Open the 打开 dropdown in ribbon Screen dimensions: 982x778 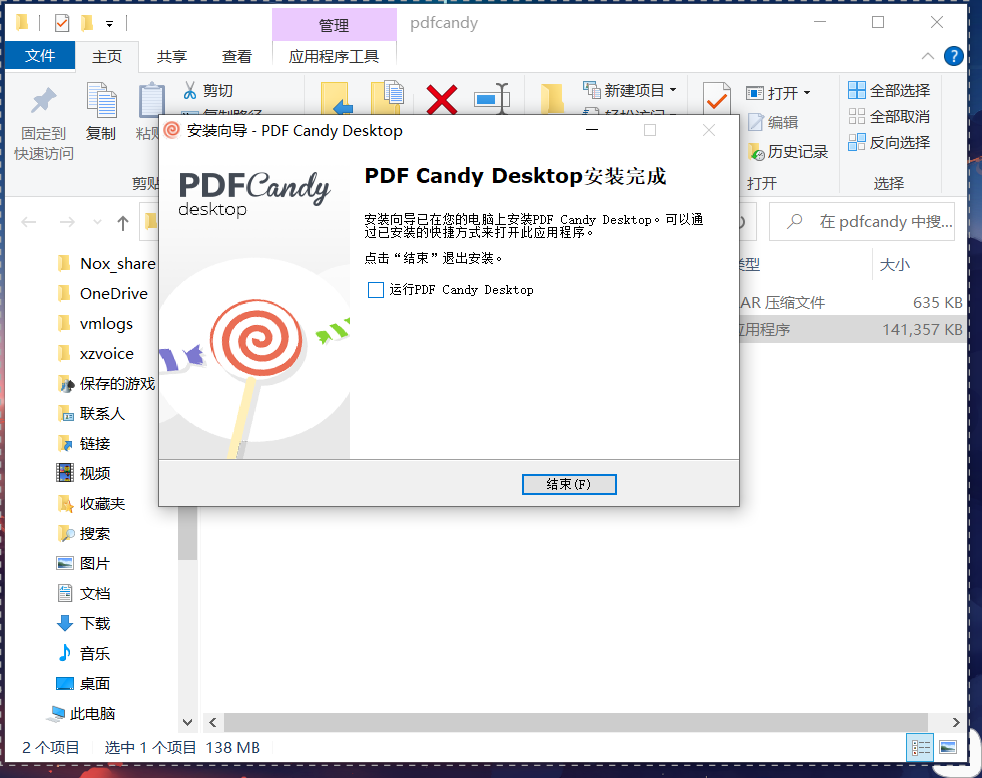(x=778, y=93)
